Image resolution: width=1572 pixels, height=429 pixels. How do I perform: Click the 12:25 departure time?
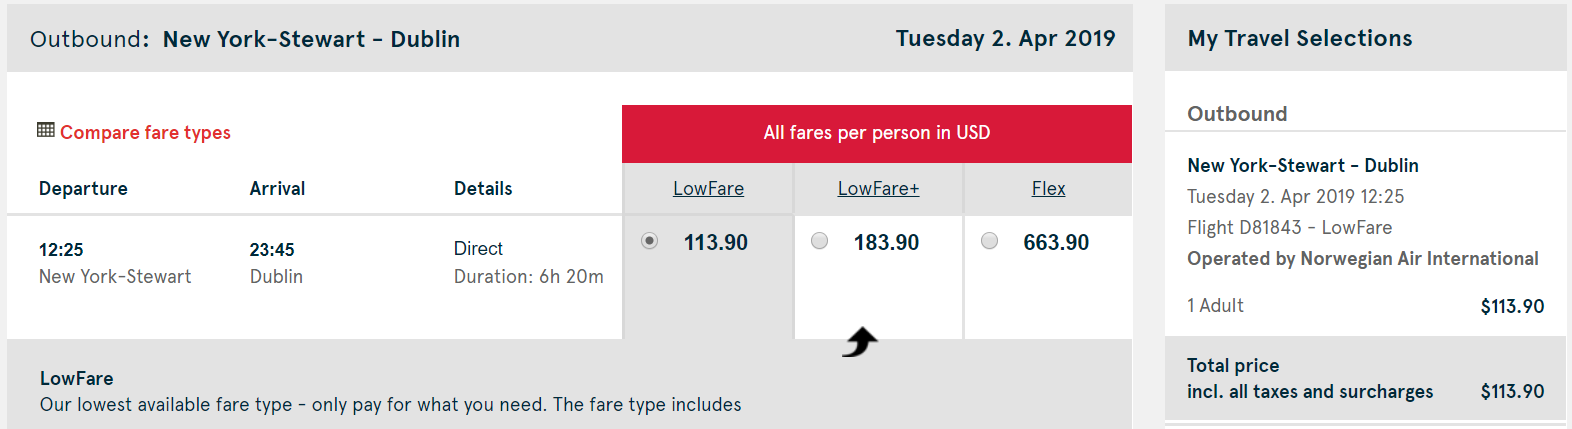[61, 250]
